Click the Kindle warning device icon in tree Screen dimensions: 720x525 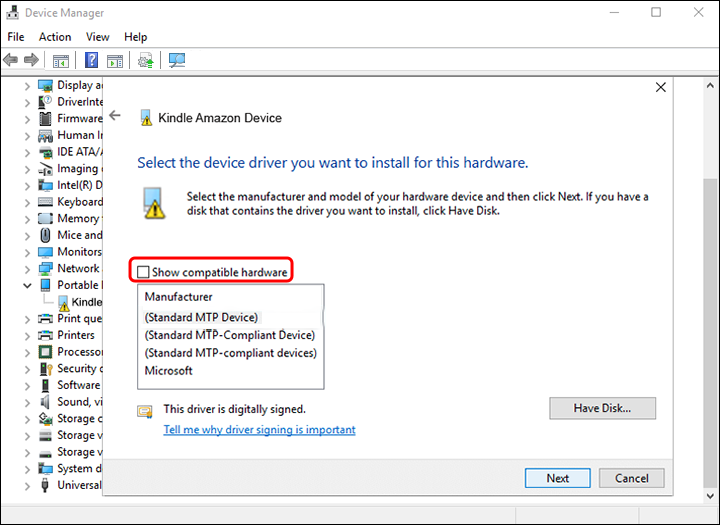pyautogui.click(x=63, y=302)
